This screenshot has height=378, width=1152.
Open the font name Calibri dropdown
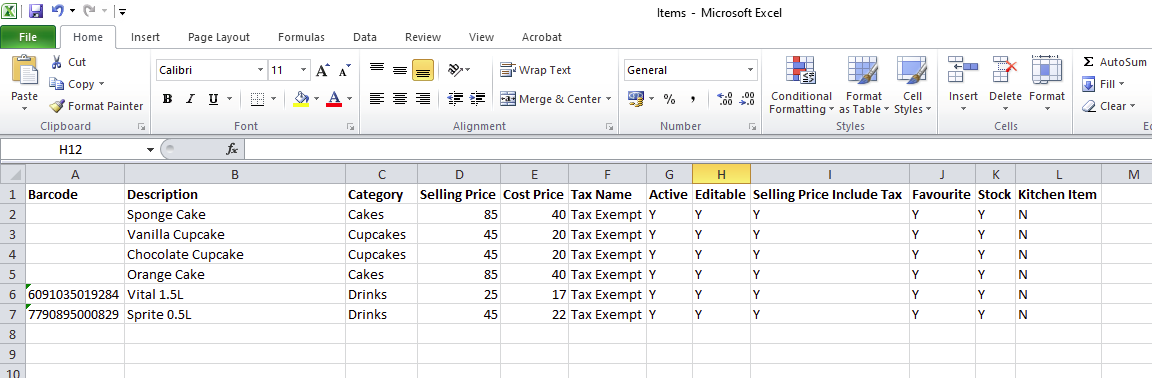pyautogui.click(x=261, y=71)
